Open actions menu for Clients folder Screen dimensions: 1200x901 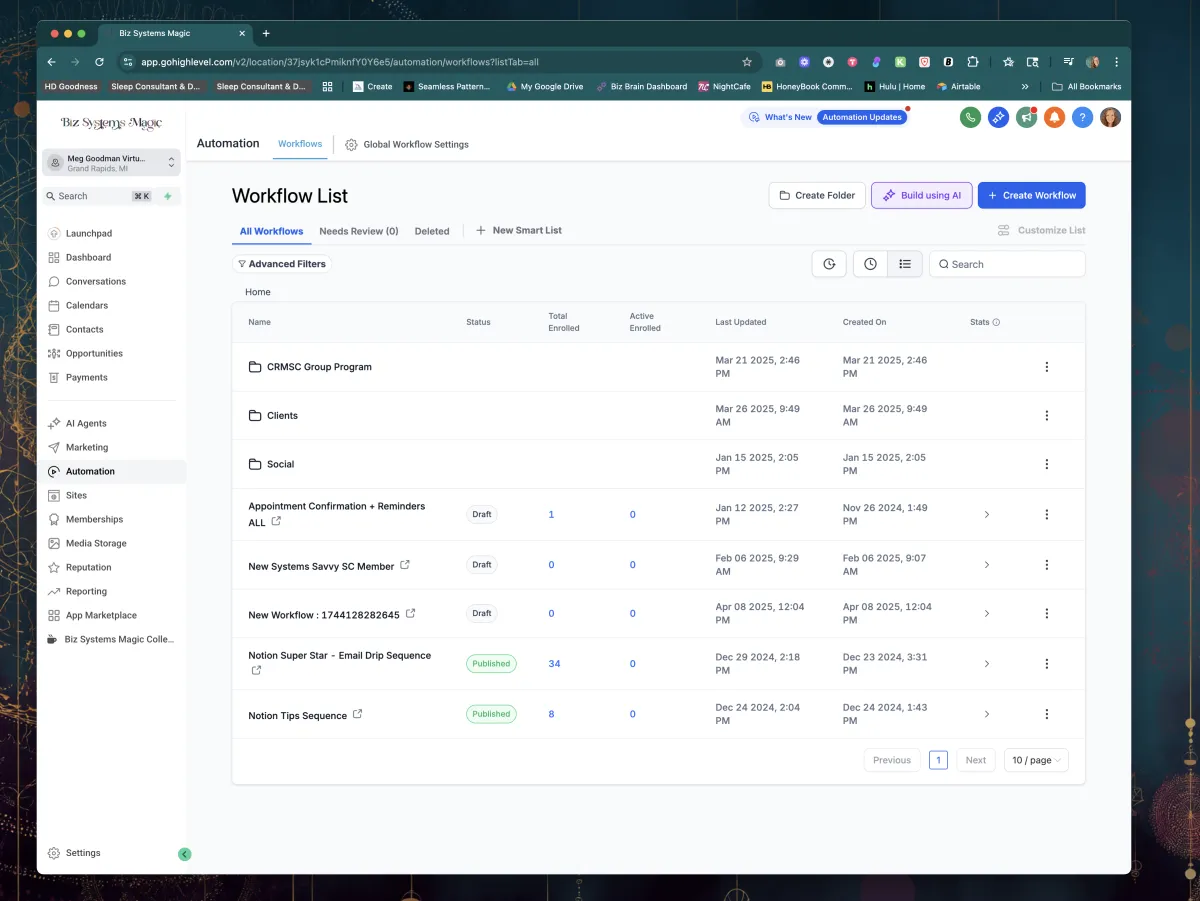[x=1047, y=416]
